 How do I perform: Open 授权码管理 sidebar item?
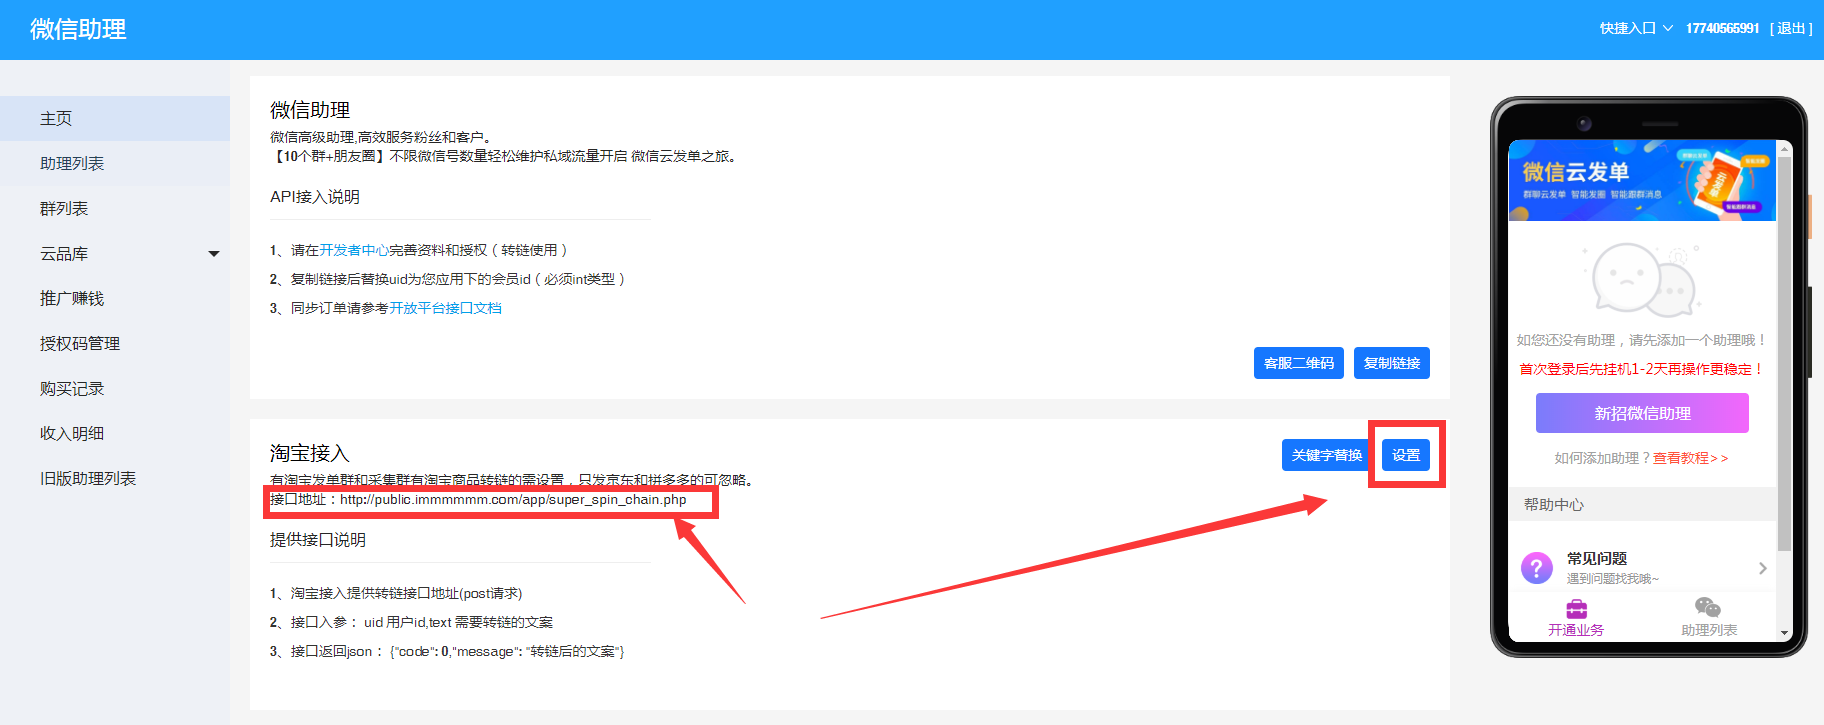click(x=115, y=343)
